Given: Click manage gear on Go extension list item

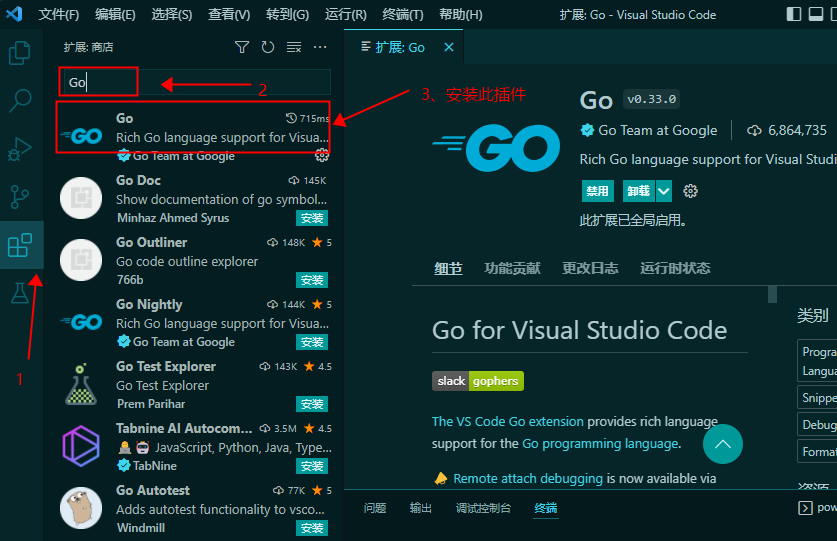Looking at the screenshot, I should point(322,155).
